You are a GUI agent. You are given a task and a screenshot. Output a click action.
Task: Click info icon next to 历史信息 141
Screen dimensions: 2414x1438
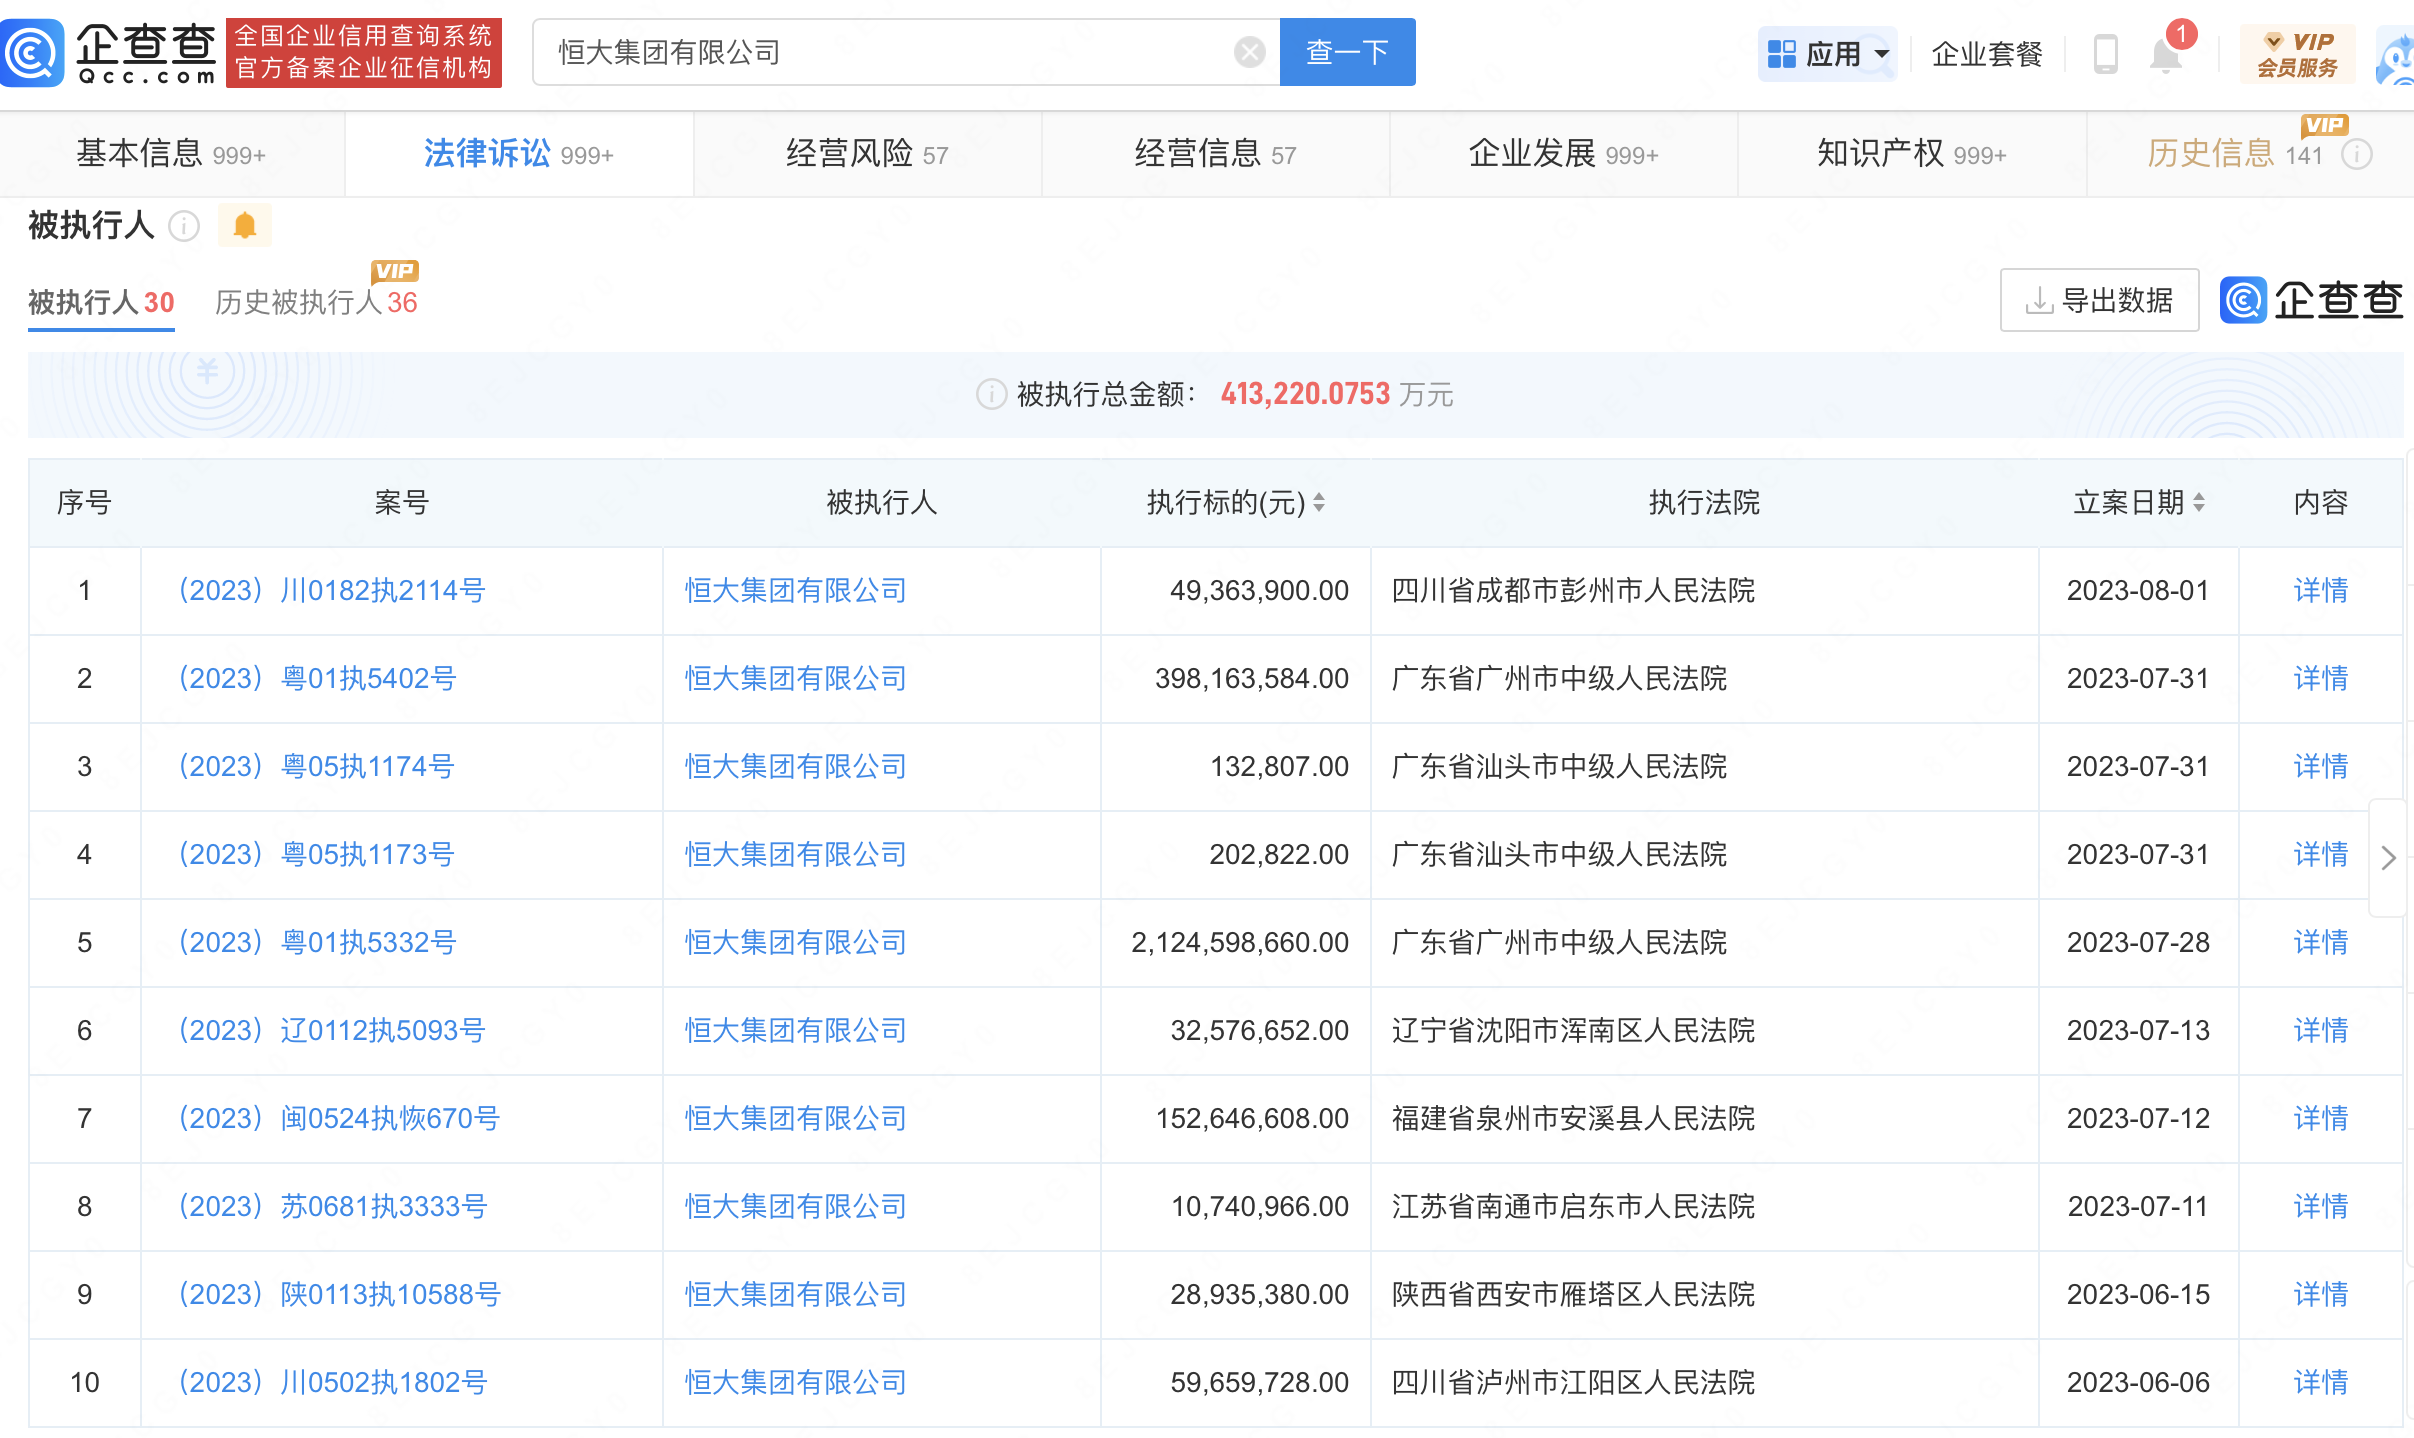pyautogui.click(x=2357, y=155)
